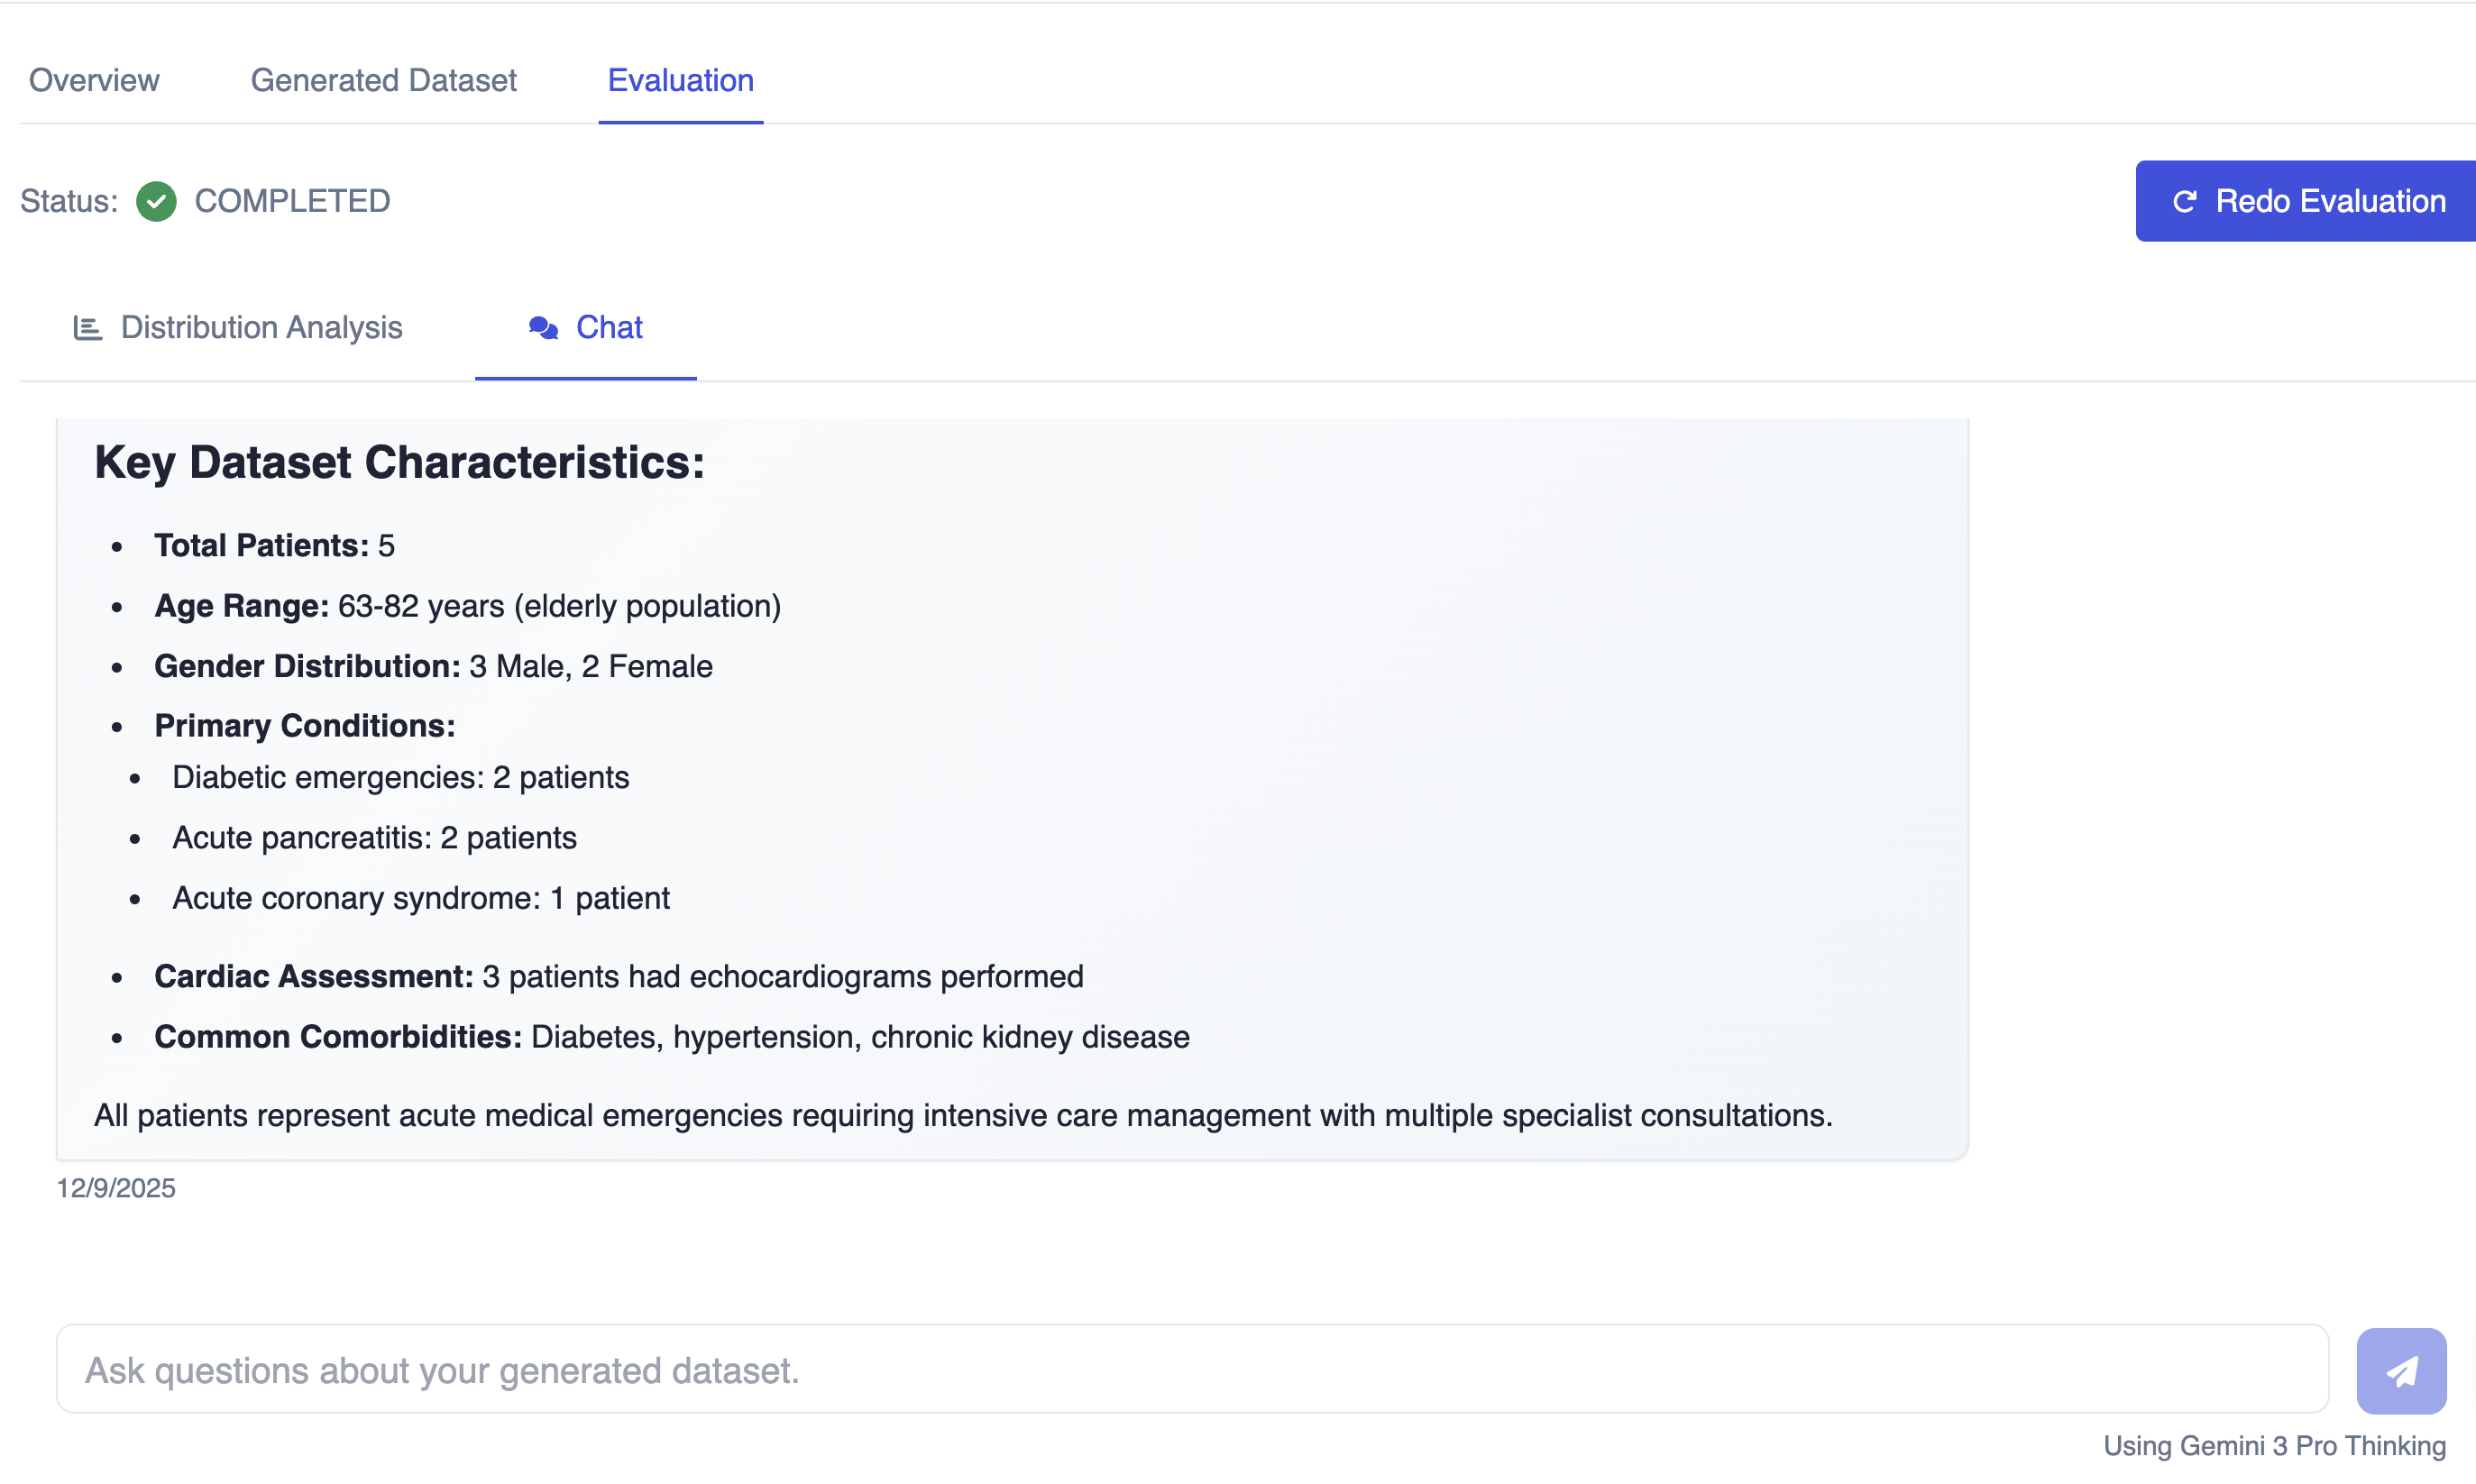Click the COMPLETED status text
This screenshot has width=2476, height=1484.
[291, 200]
